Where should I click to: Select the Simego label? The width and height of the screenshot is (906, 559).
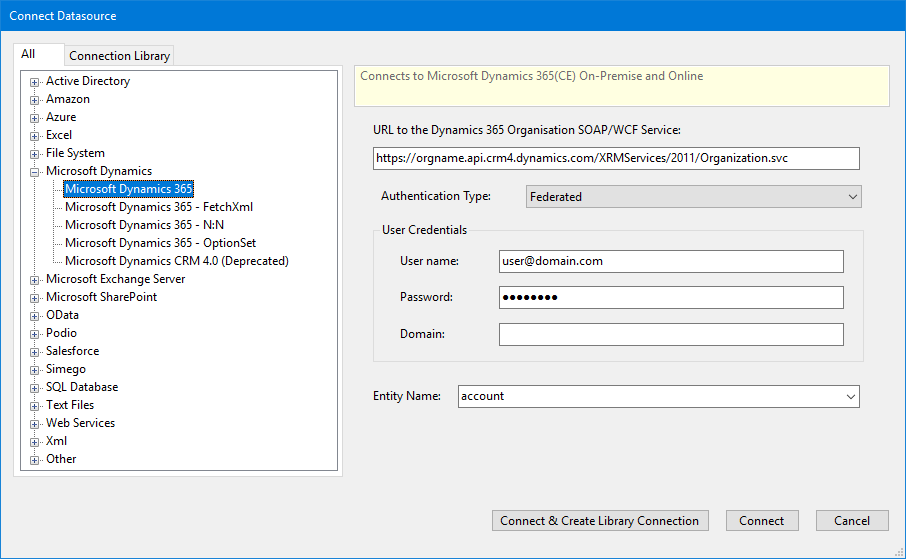(x=66, y=369)
